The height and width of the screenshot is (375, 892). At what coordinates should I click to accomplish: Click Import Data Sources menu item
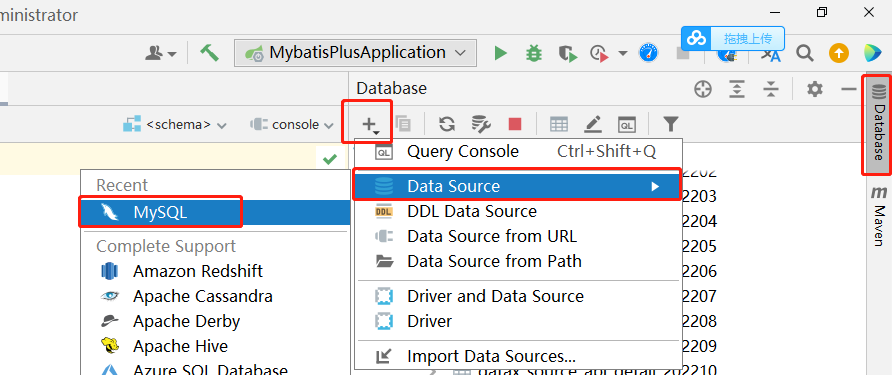tap(518, 356)
